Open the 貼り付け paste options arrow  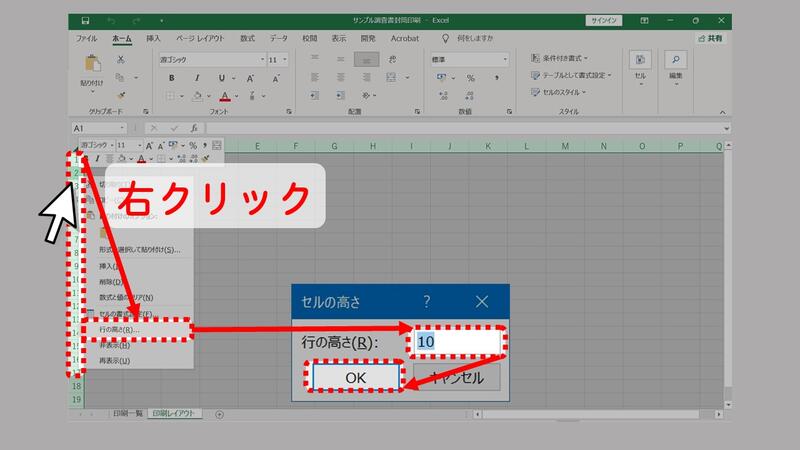(92, 91)
